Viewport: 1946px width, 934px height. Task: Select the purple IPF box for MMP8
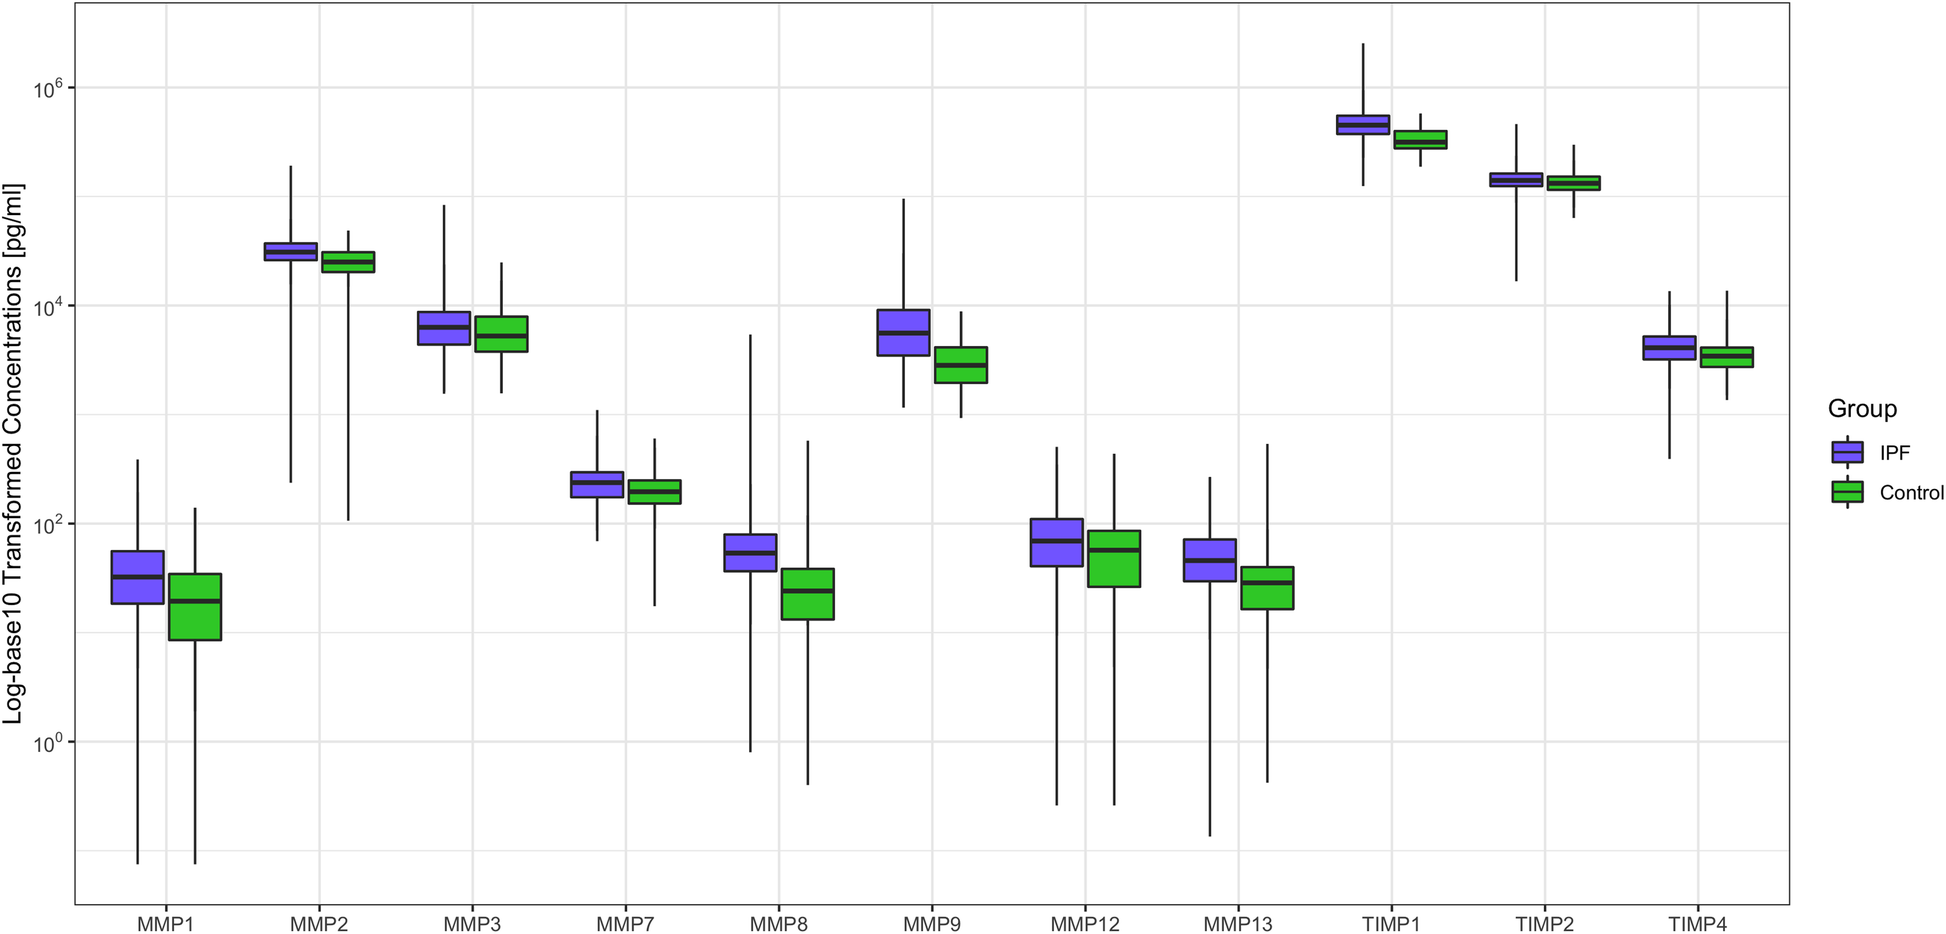(x=750, y=553)
